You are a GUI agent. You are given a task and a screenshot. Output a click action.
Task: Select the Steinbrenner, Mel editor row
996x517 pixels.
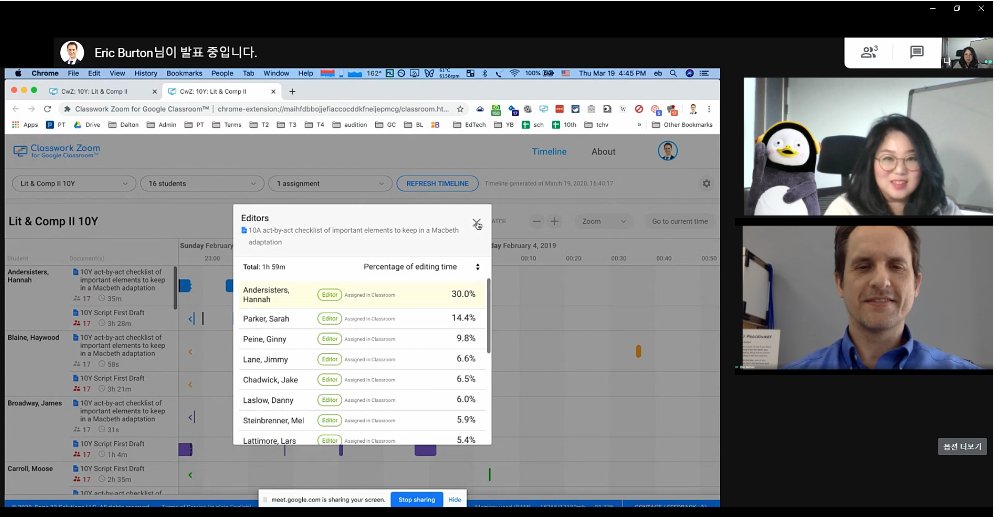click(x=362, y=420)
